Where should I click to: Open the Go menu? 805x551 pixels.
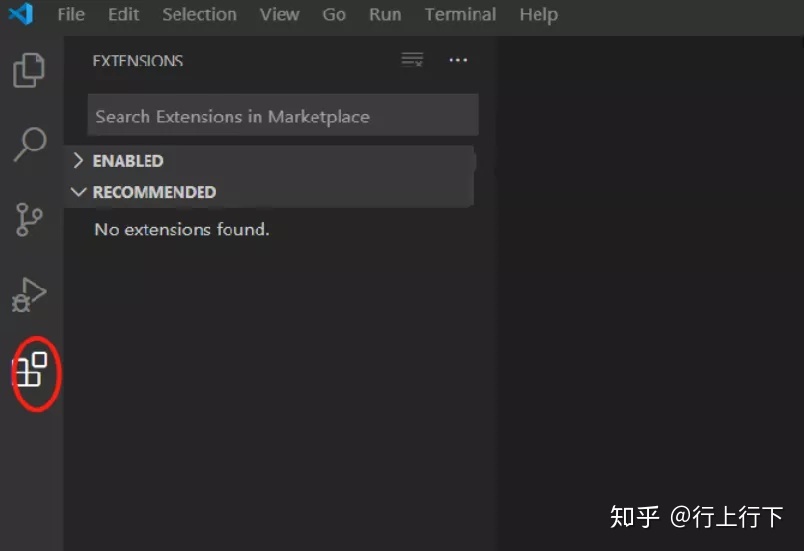[x=334, y=14]
